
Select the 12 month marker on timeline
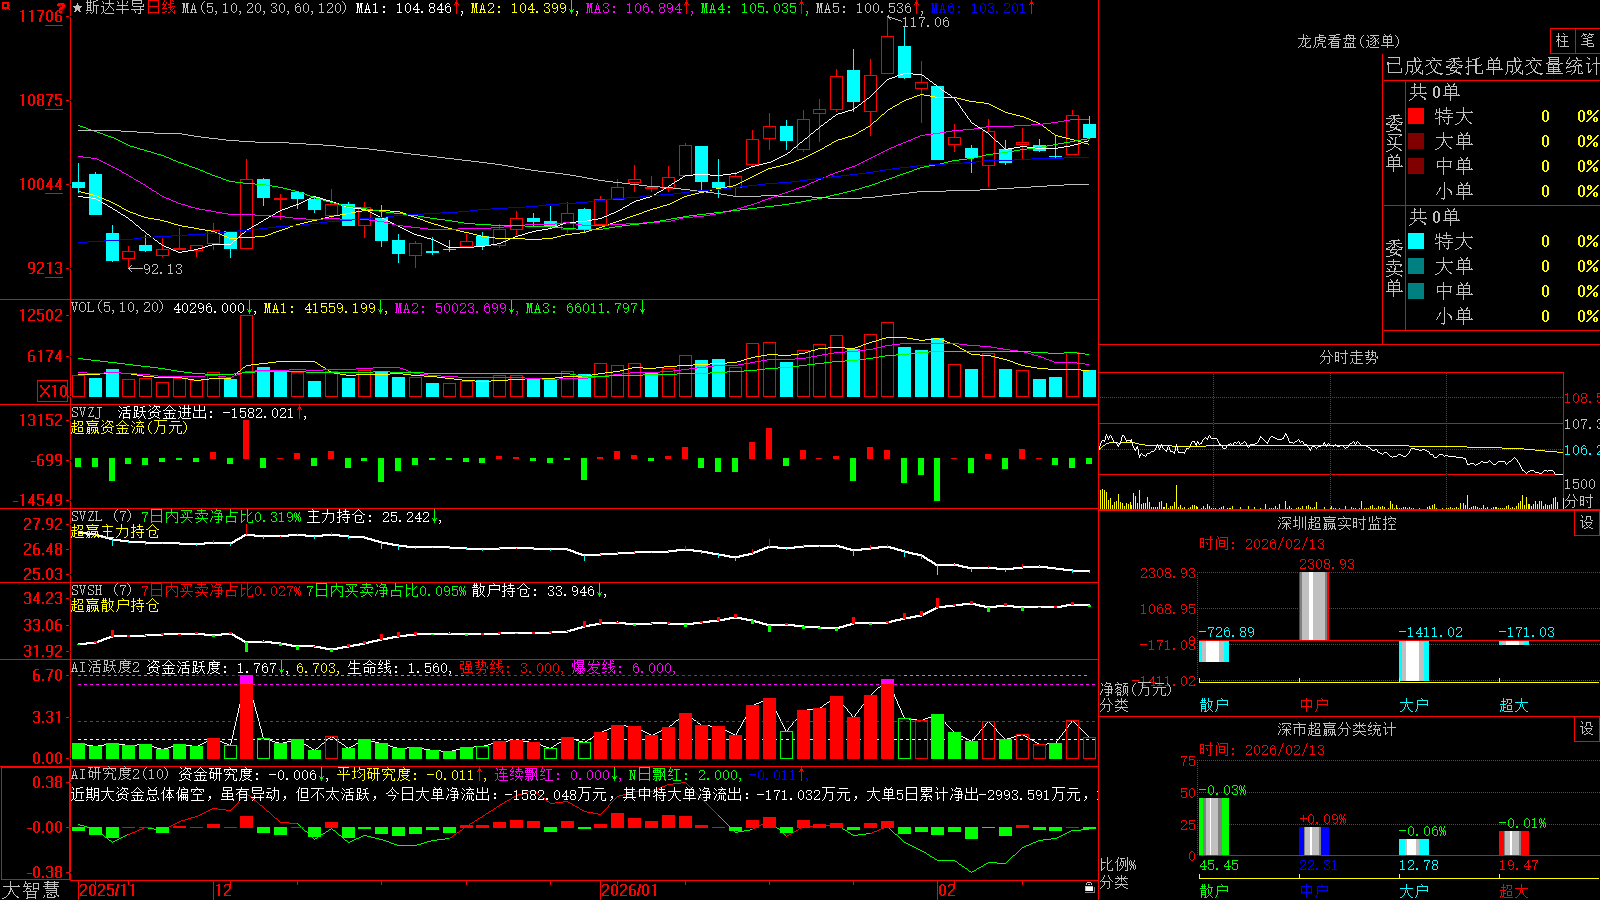click(x=224, y=890)
